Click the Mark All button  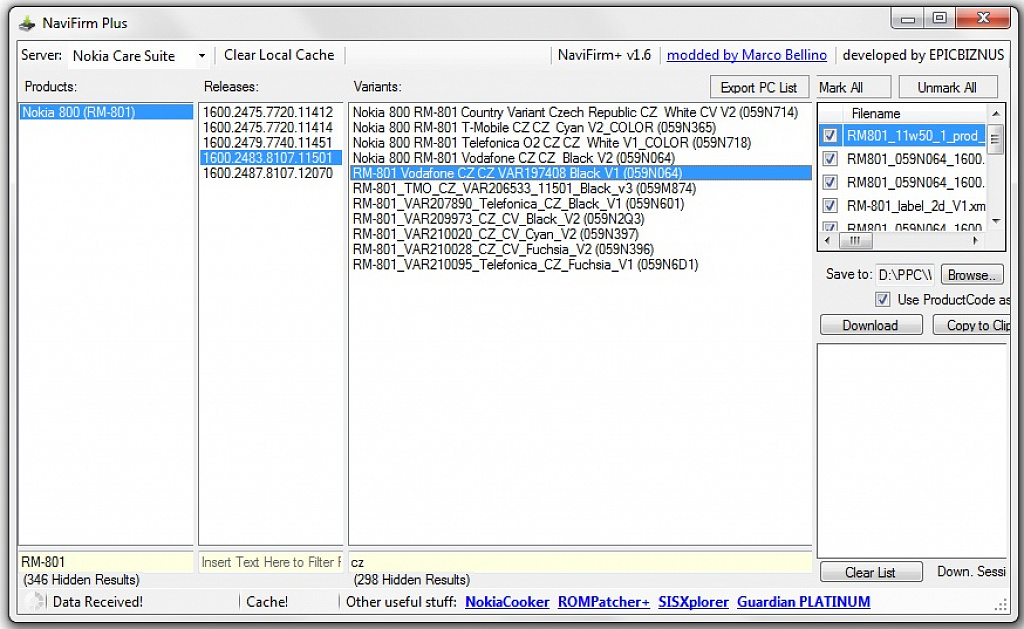click(x=852, y=88)
